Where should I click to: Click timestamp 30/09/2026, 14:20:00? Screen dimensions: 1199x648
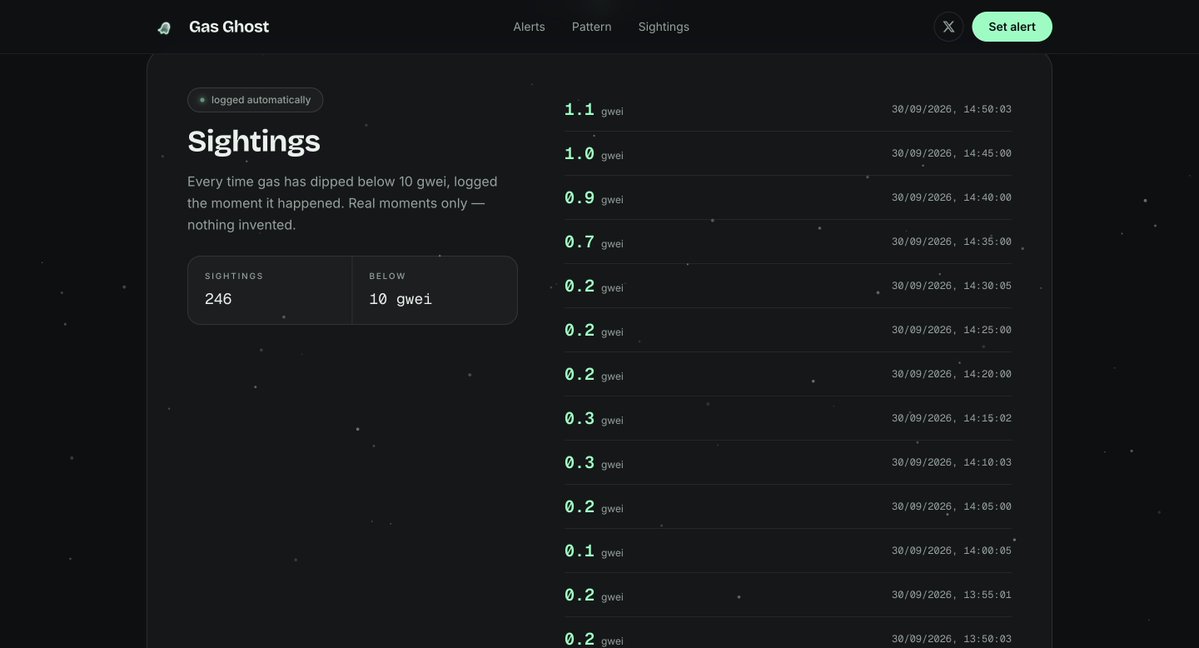pyautogui.click(x=950, y=374)
